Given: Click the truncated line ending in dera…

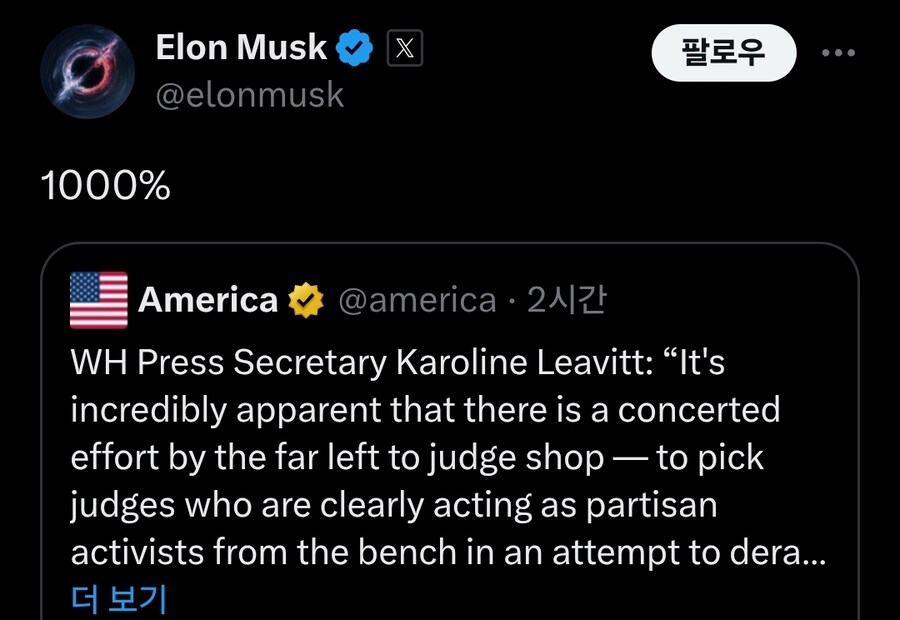Looking at the screenshot, I should point(448,552).
